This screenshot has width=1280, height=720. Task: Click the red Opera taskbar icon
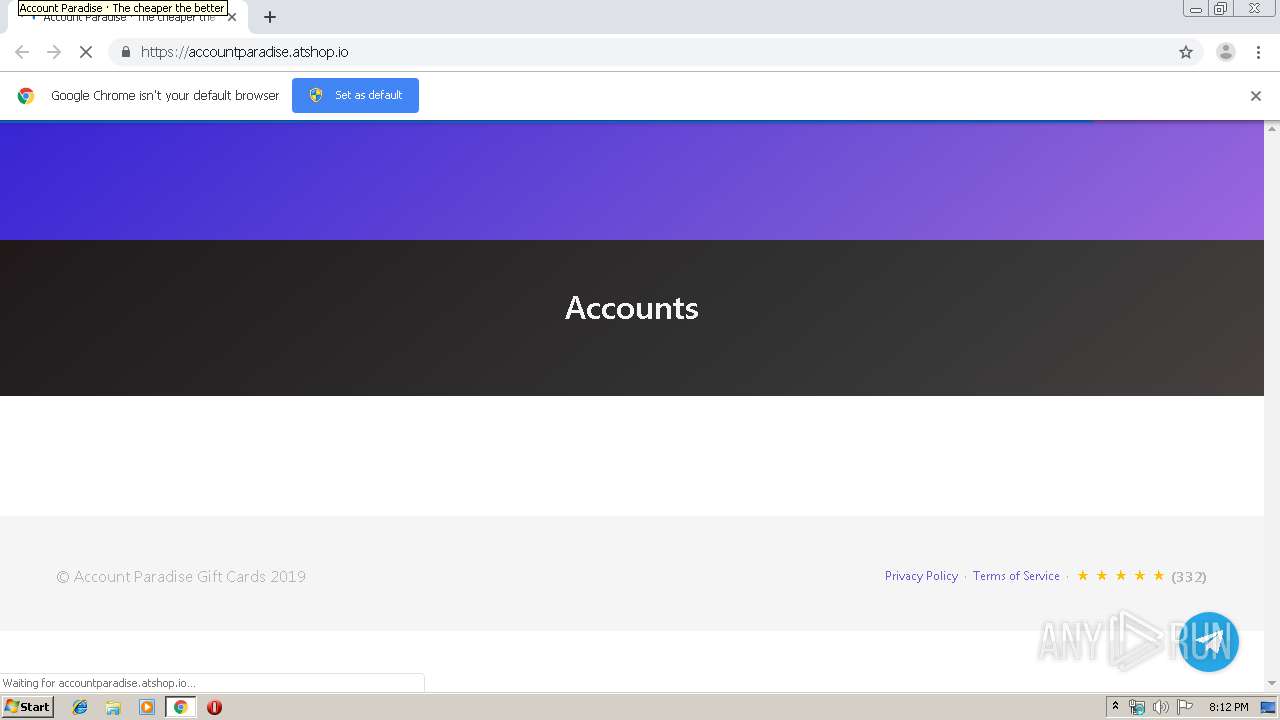pyautogui.click(x=214, y=707)
